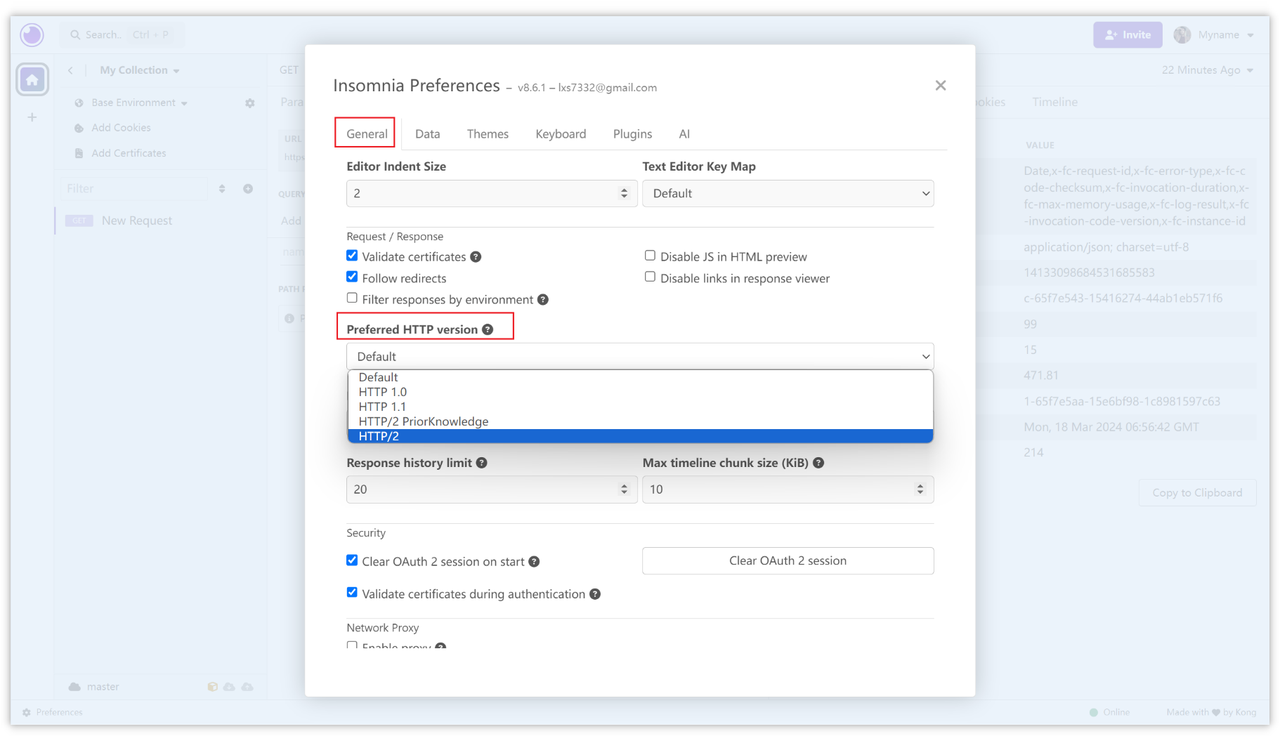Toggle Clear OAuth 2 session on start
1280x736 pixels.
pos(352,561)
